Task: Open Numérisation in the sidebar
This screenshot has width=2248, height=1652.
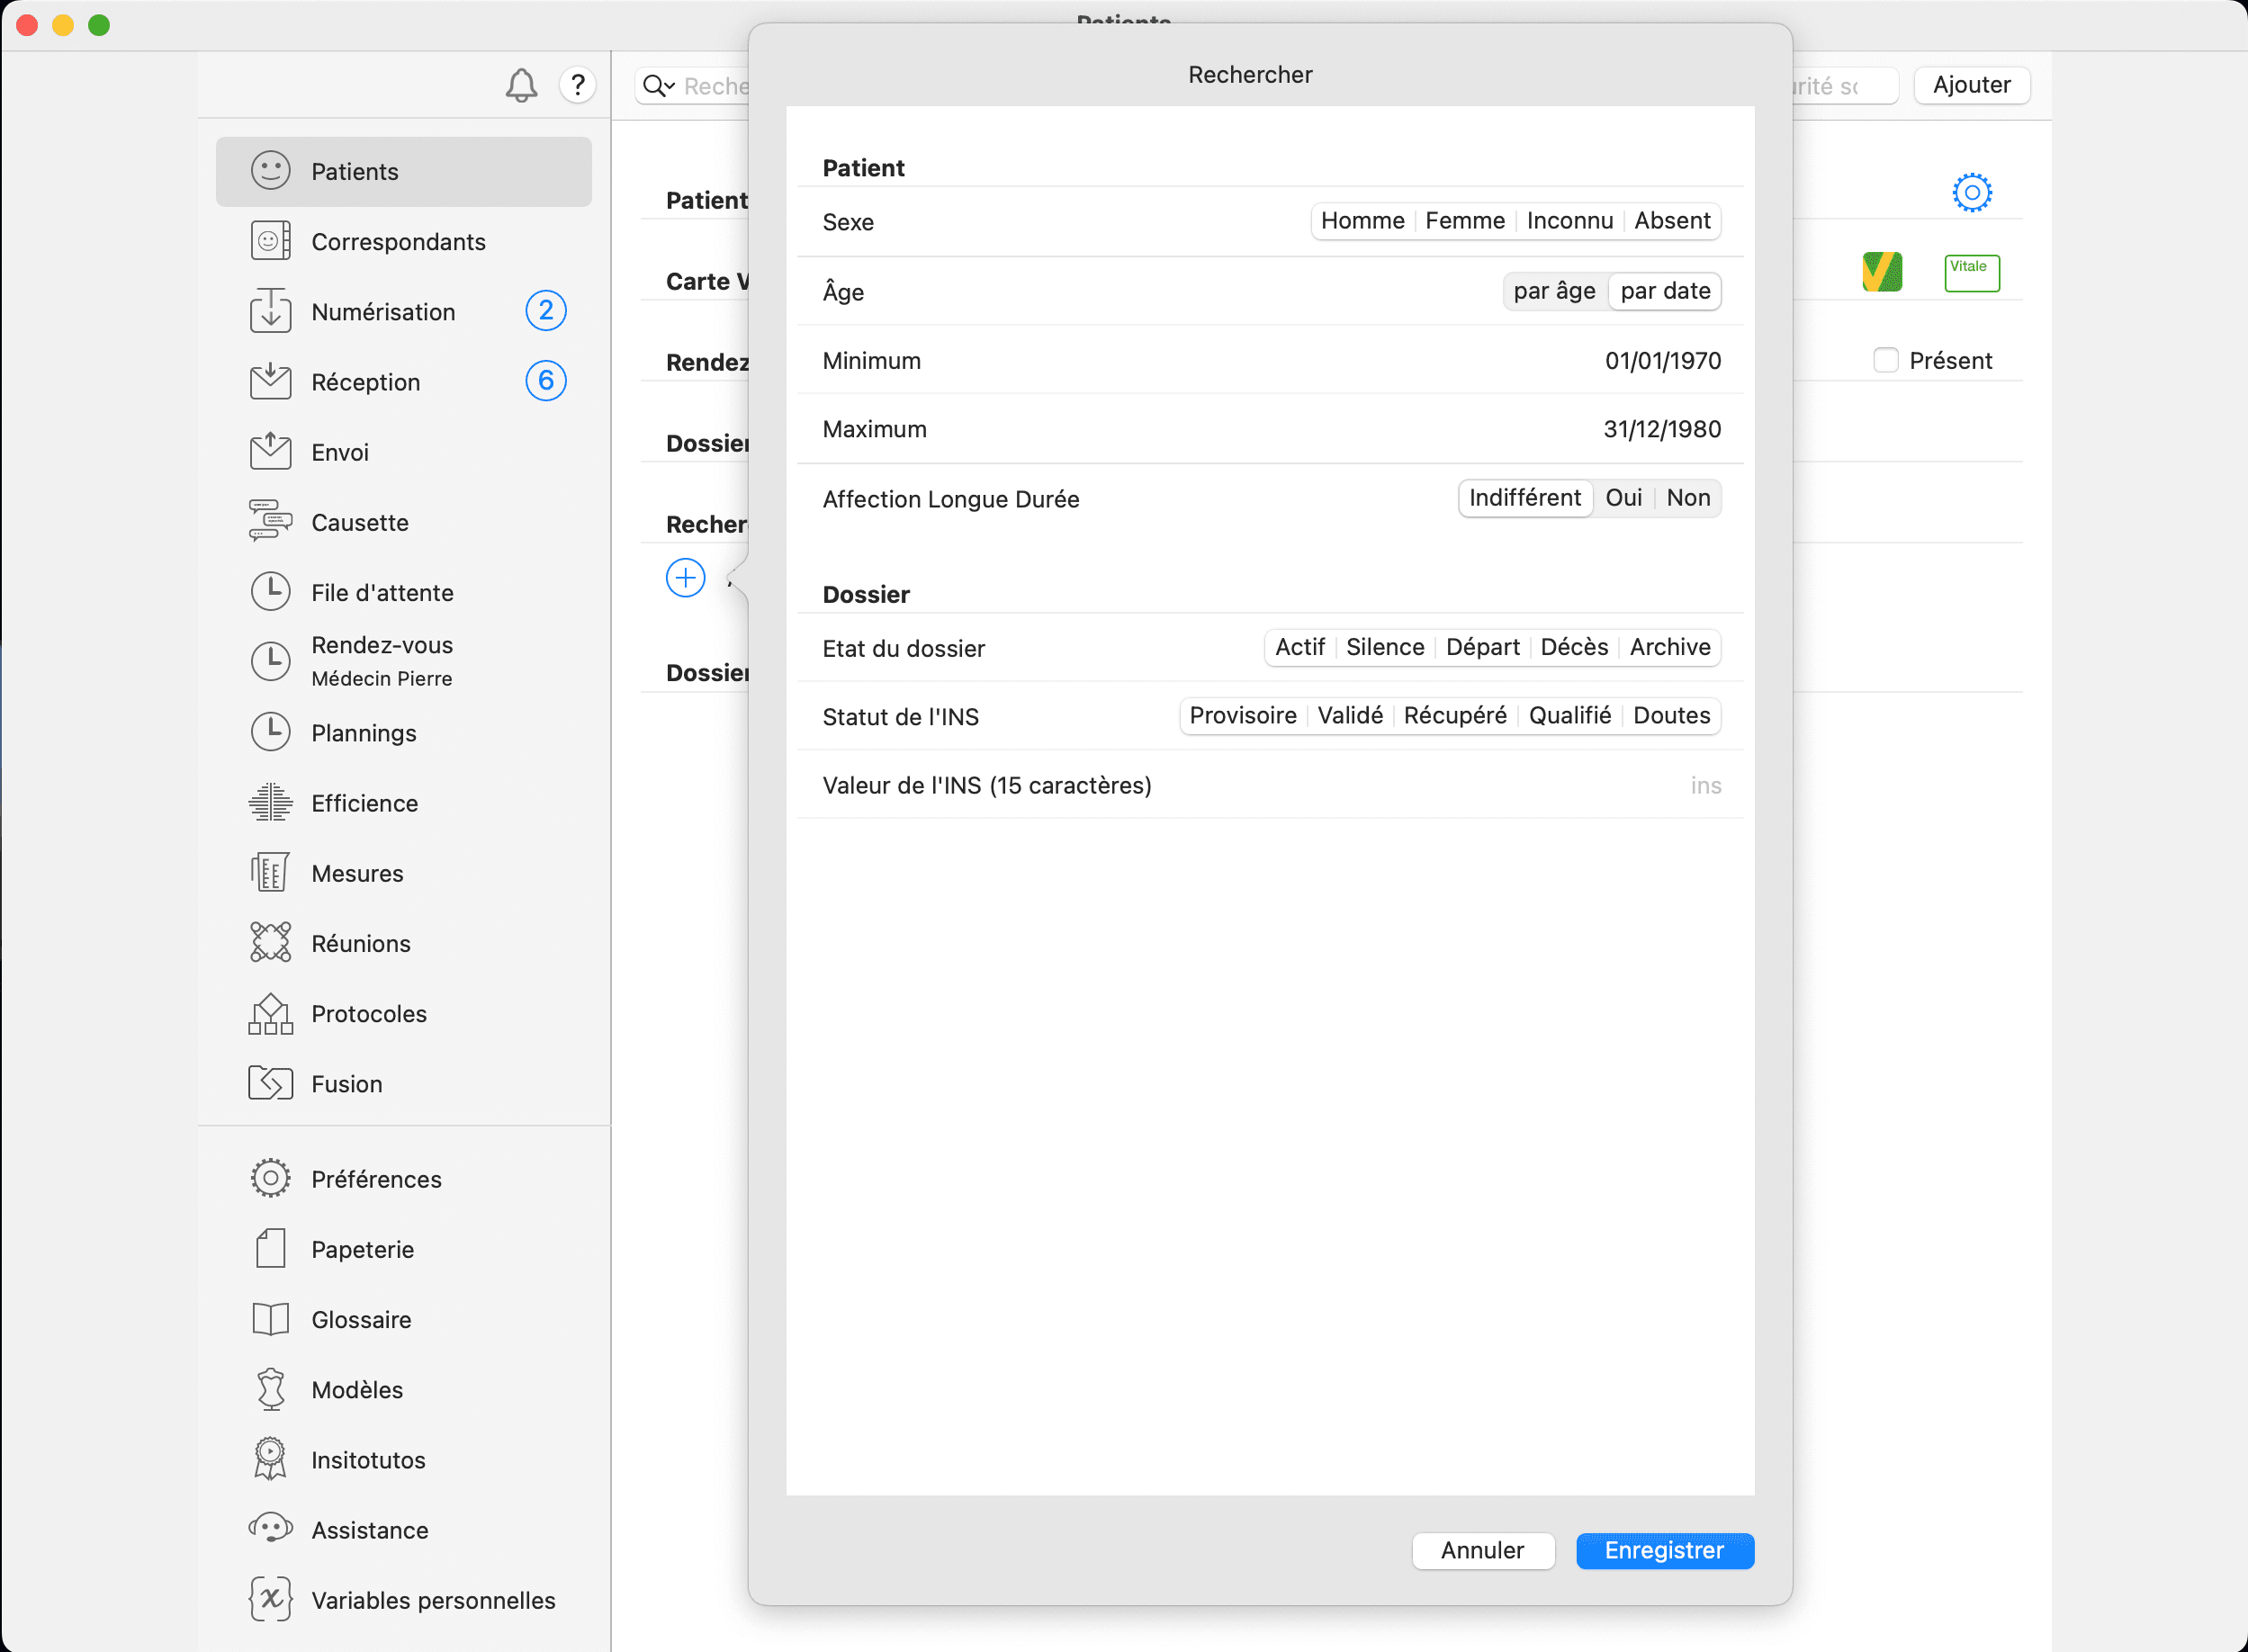Action: tap(383, 312)
